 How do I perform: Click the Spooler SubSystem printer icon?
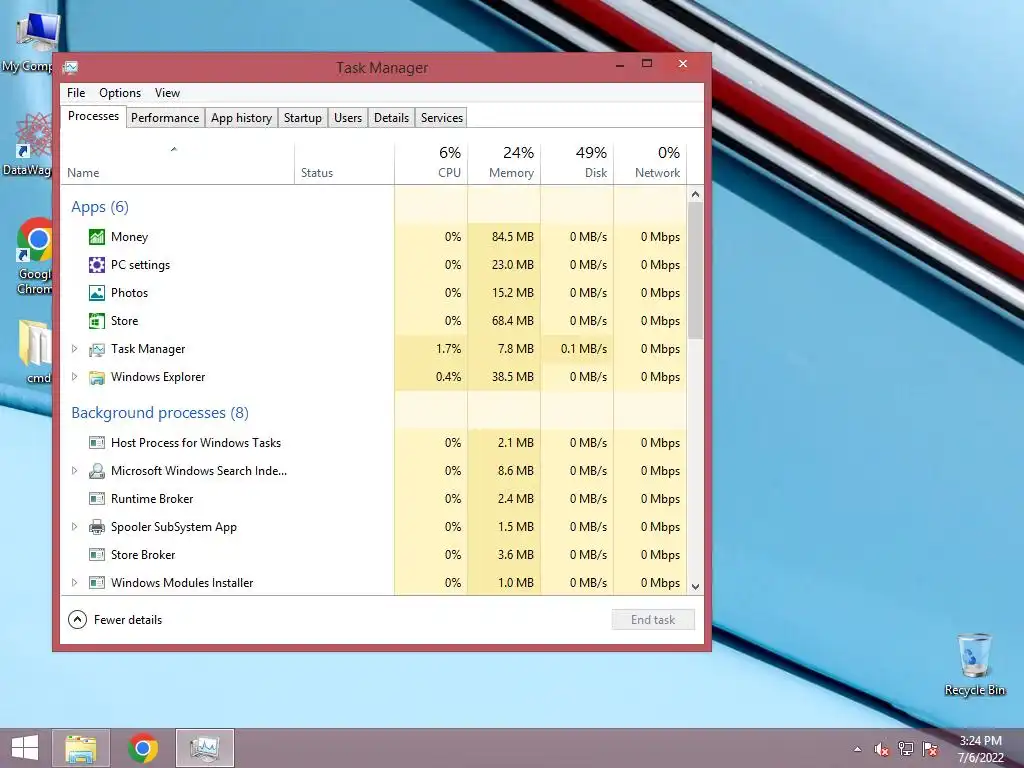pyautogui.click(x=97, y=527)
